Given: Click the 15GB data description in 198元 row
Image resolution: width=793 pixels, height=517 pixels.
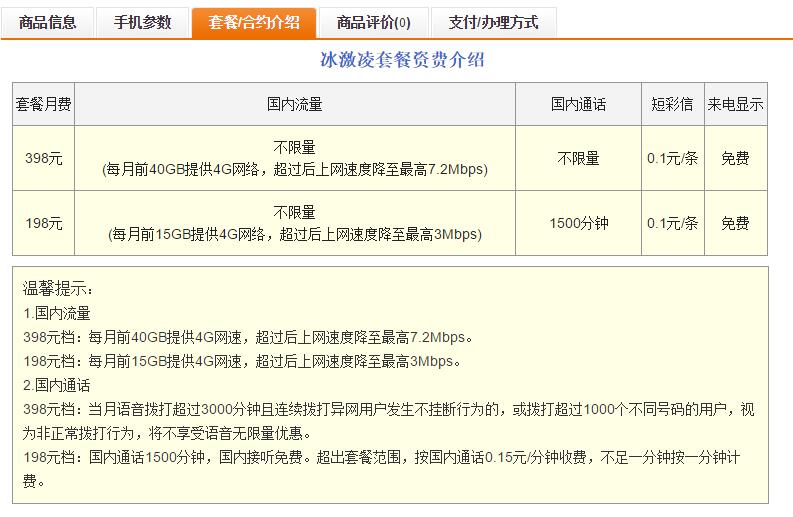Looking at the screenshot, I should coord(295,234).
